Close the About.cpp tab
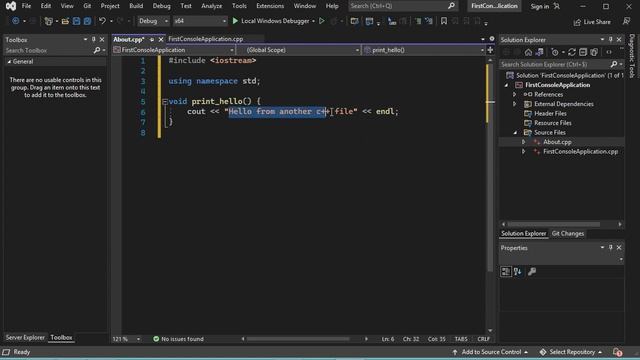 [x=161, y=40]
